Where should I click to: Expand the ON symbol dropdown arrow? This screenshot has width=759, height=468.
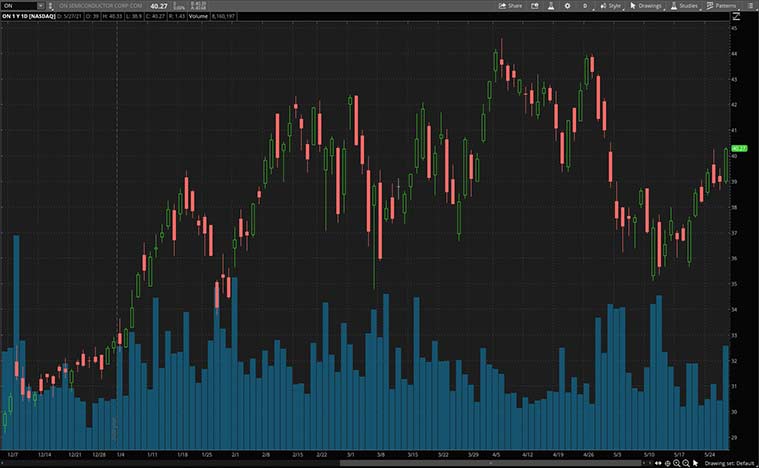[x=39, y=5]
